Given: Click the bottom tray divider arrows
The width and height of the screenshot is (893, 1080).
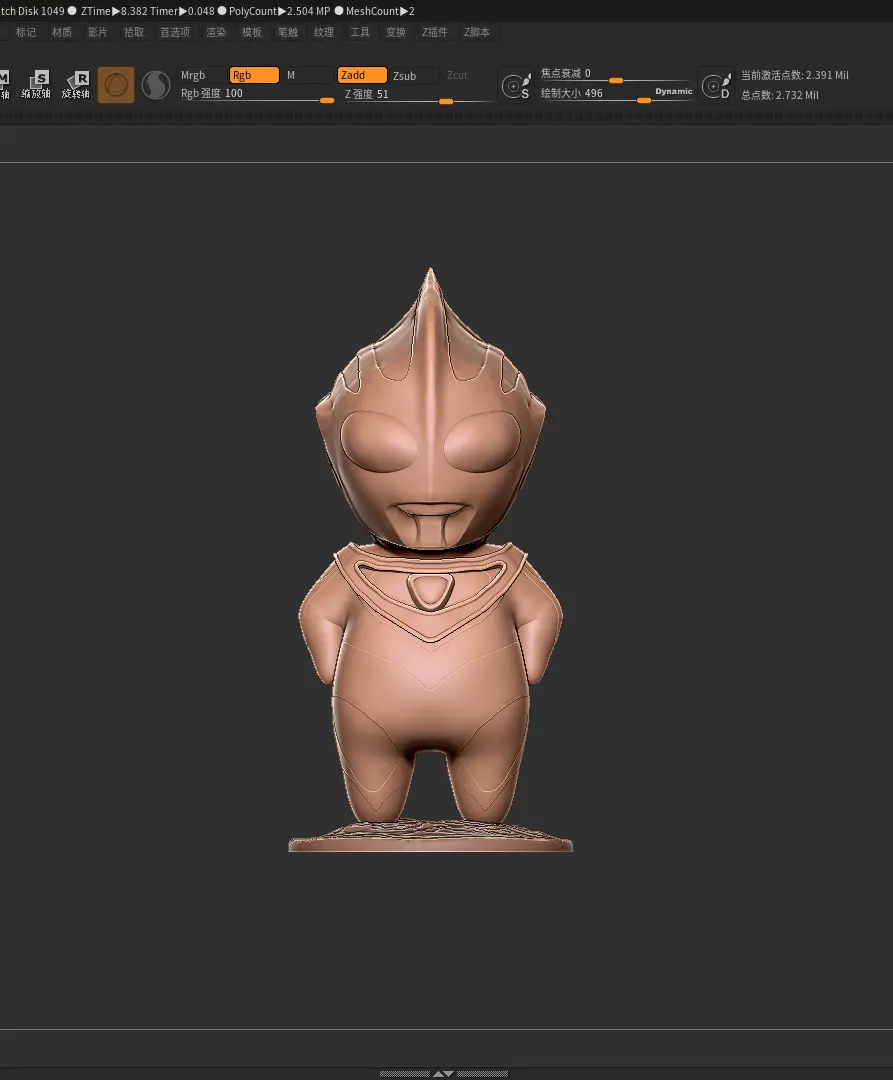Looking at the screenshot, I should [443, 1074].
